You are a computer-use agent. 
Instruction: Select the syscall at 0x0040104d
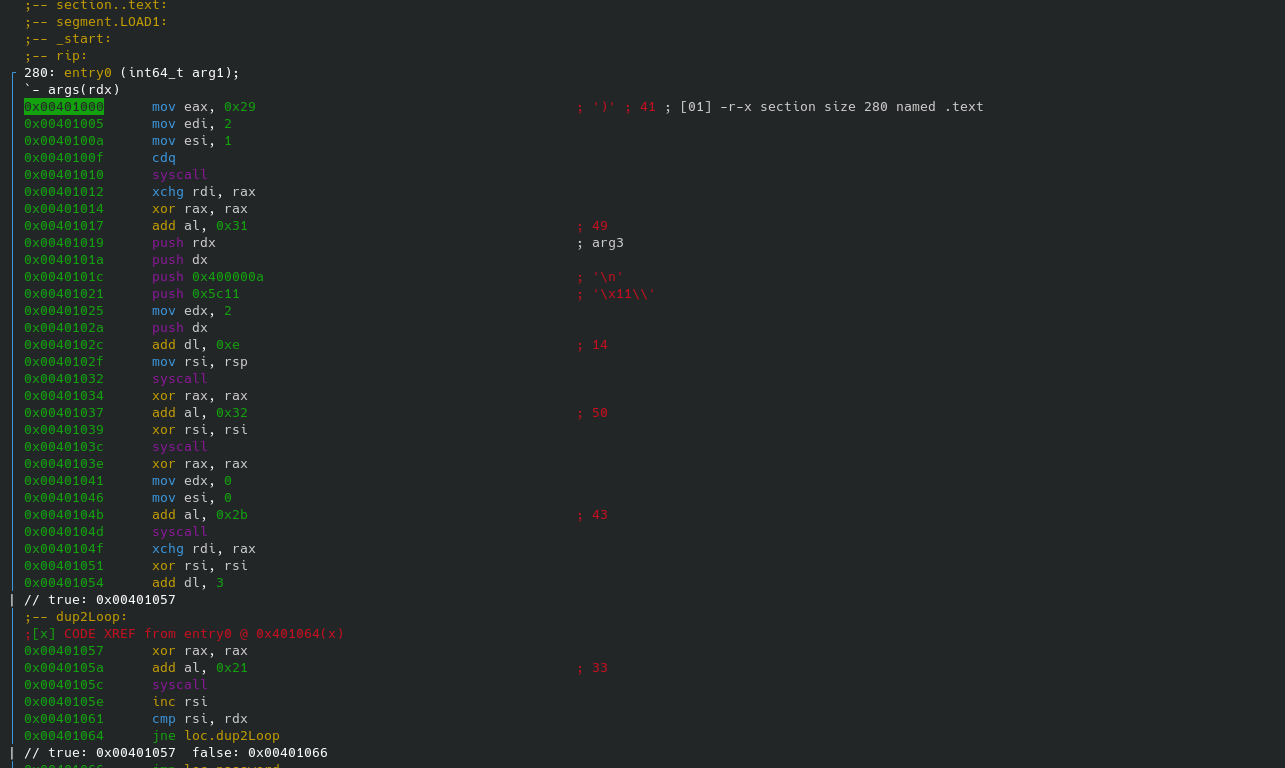[x=180, y=531]
